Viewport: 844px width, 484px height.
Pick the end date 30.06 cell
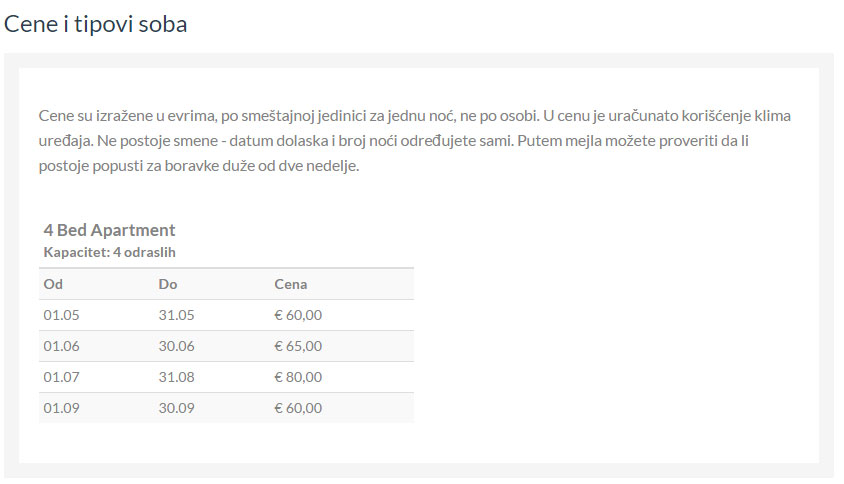(x=176, y=346)
